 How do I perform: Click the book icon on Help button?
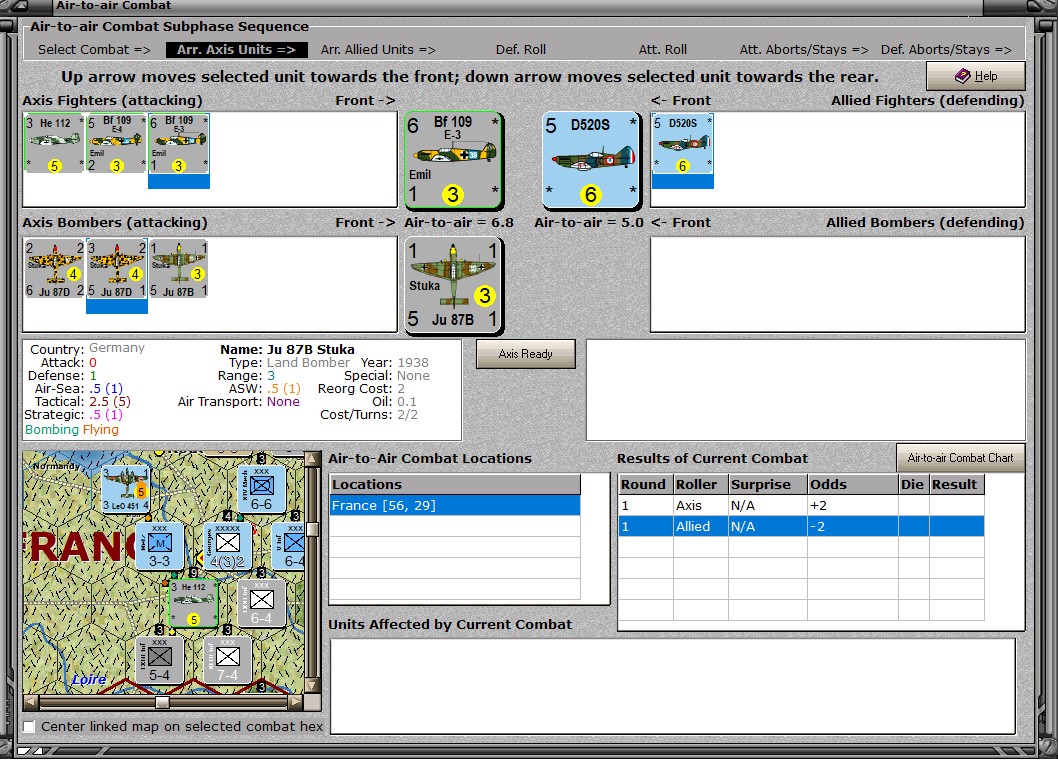(x=963, y=76)
